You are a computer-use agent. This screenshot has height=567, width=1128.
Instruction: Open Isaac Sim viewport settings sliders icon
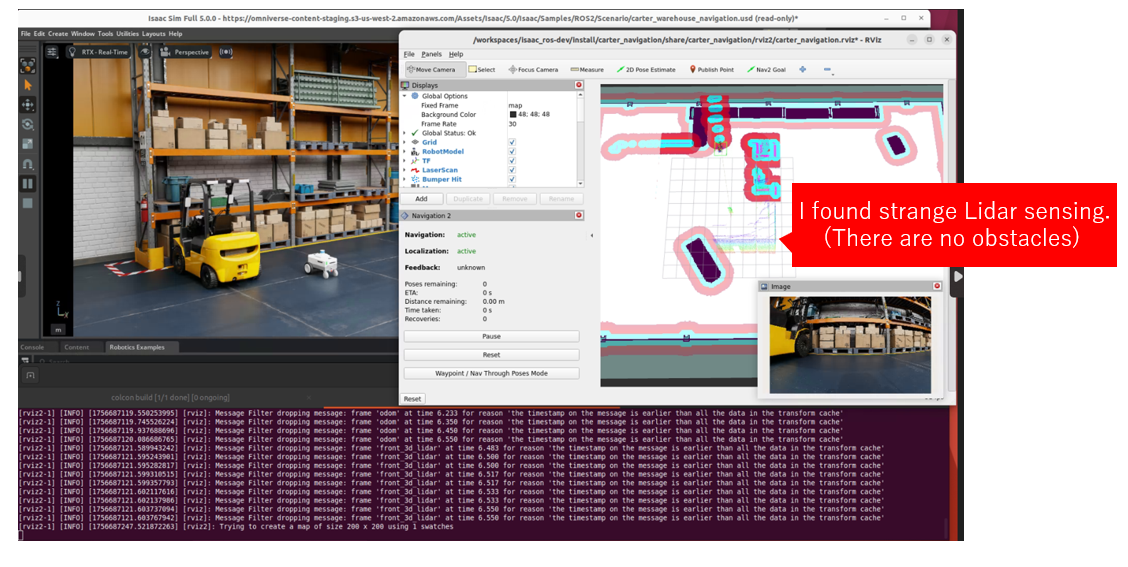[52, 52]
